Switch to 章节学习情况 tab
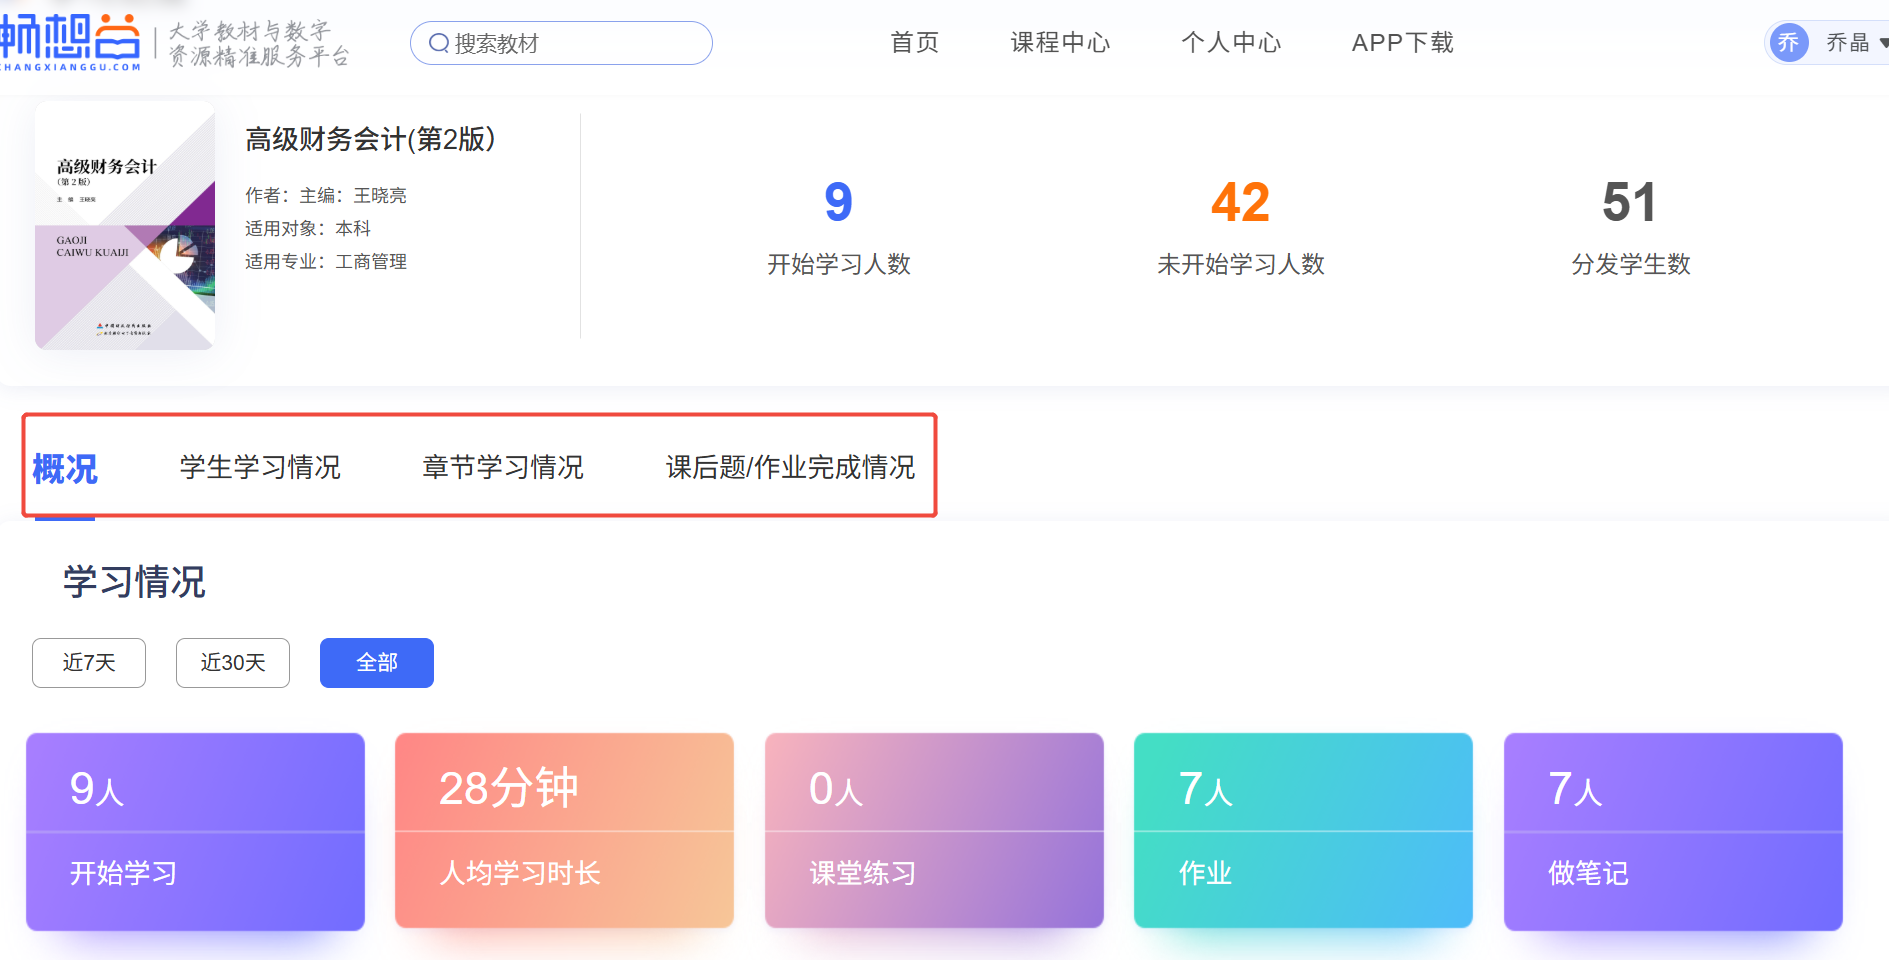Screen dimensions: 1889x960 click(x=502, y=467)
